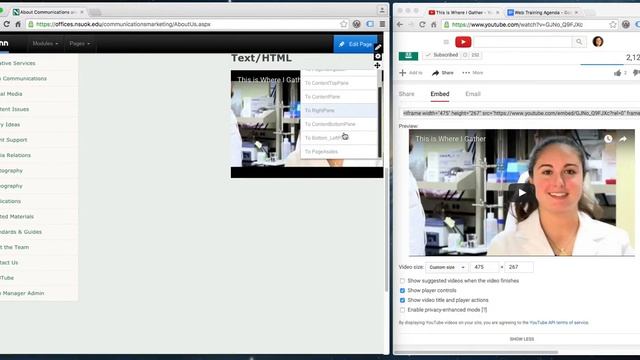640x360 pixels.
Task: Open the Chrome menu in the left browser window
Action: tap(382, 24)
